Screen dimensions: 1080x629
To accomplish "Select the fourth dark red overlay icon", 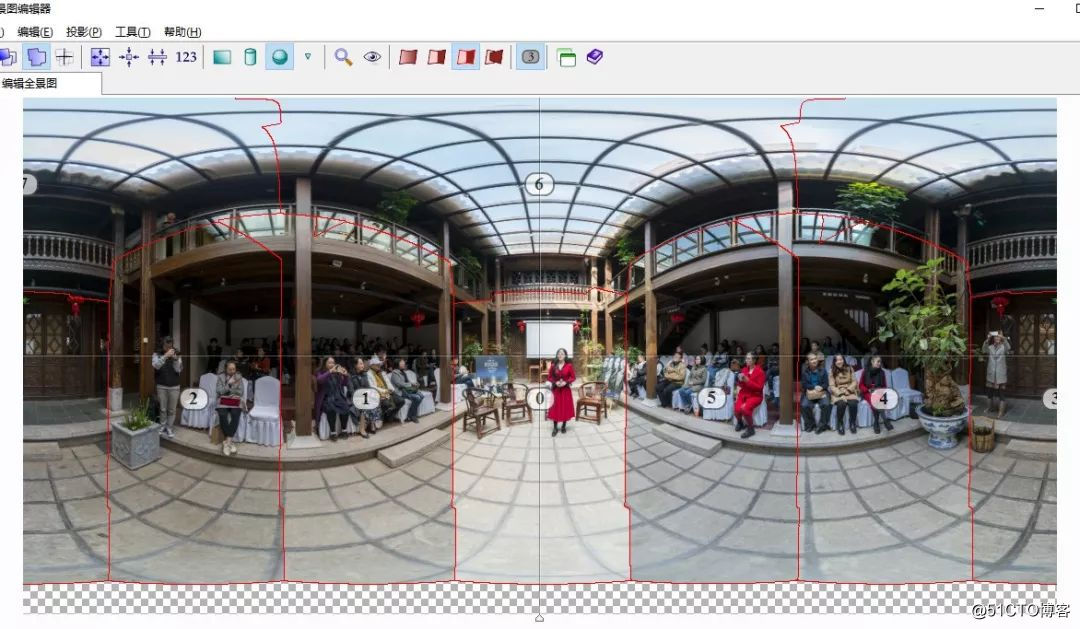I will (494, 56).
